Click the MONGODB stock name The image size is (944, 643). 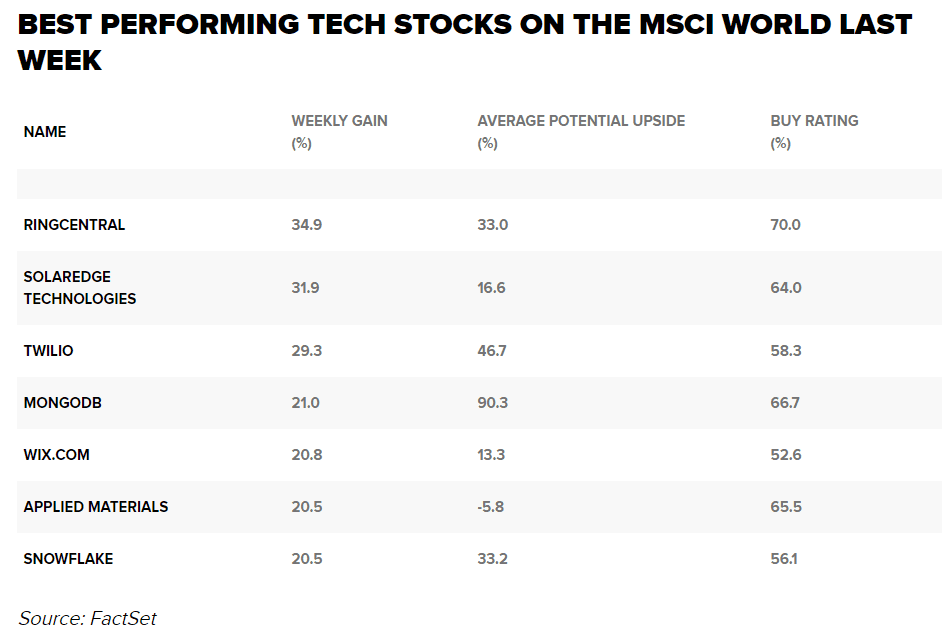pyautogui.click(x=63, y=403)
